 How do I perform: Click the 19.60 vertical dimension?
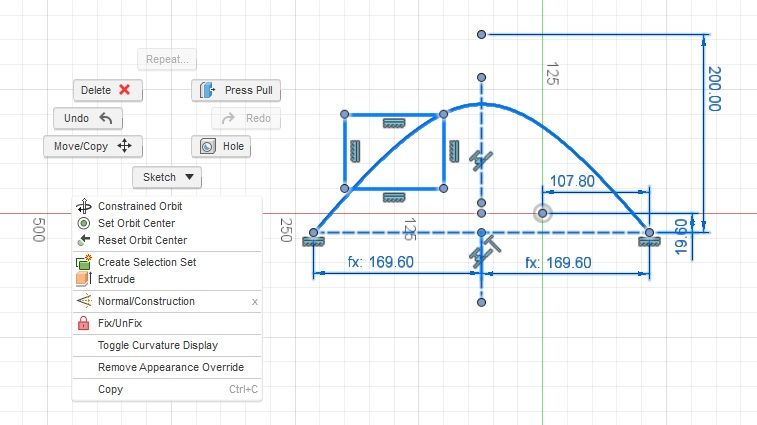tap(680, 237)
